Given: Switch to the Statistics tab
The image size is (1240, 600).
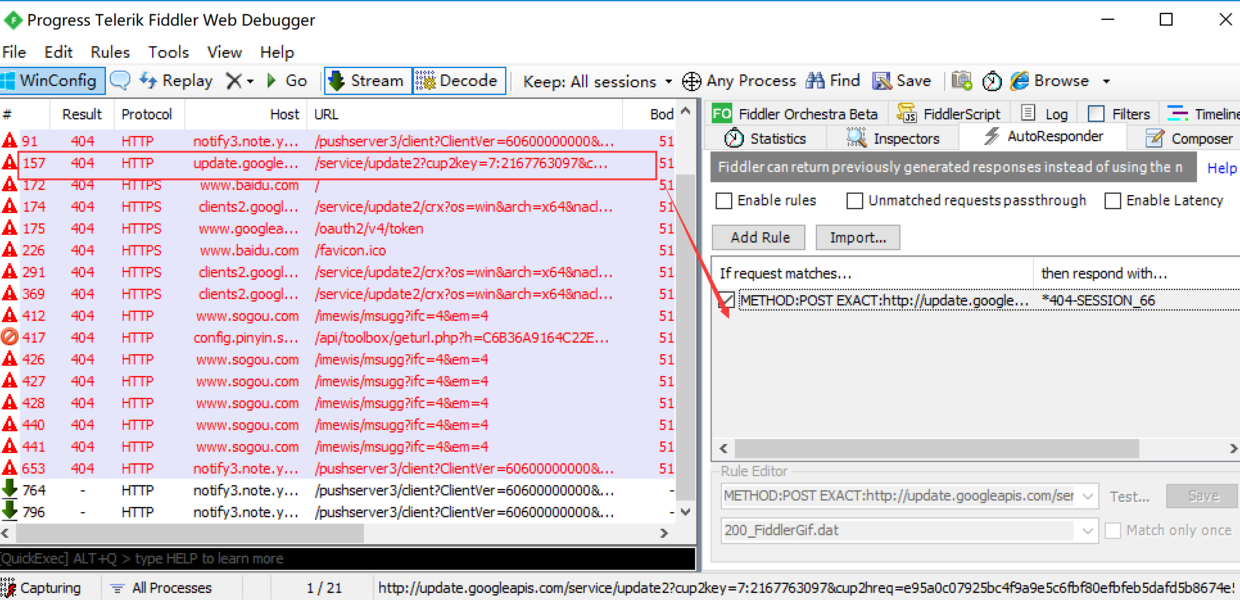Looking at the screenshot, I should [x=765, y=138].
